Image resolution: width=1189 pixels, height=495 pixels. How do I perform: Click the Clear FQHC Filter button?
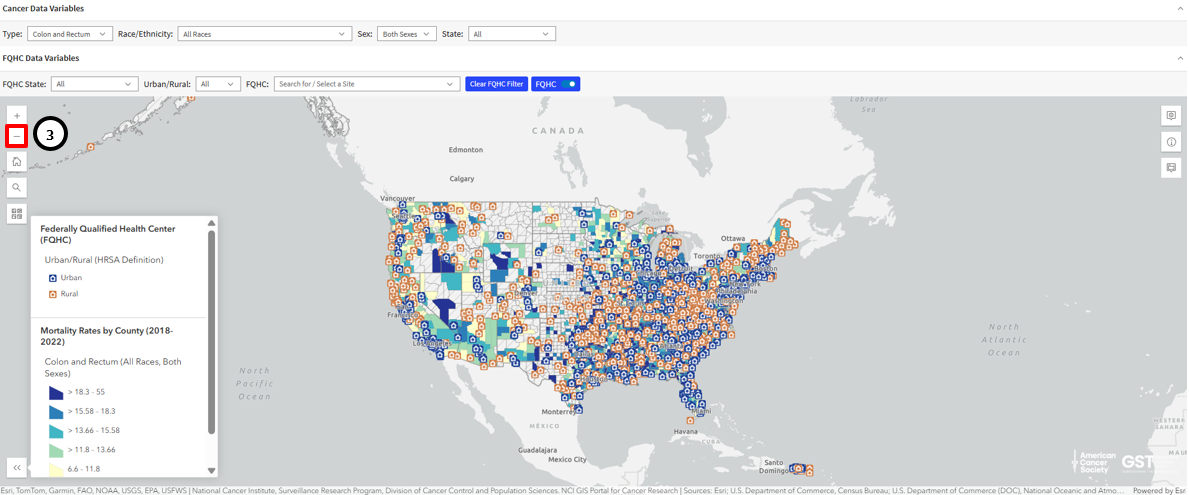[x=496, y=84]
